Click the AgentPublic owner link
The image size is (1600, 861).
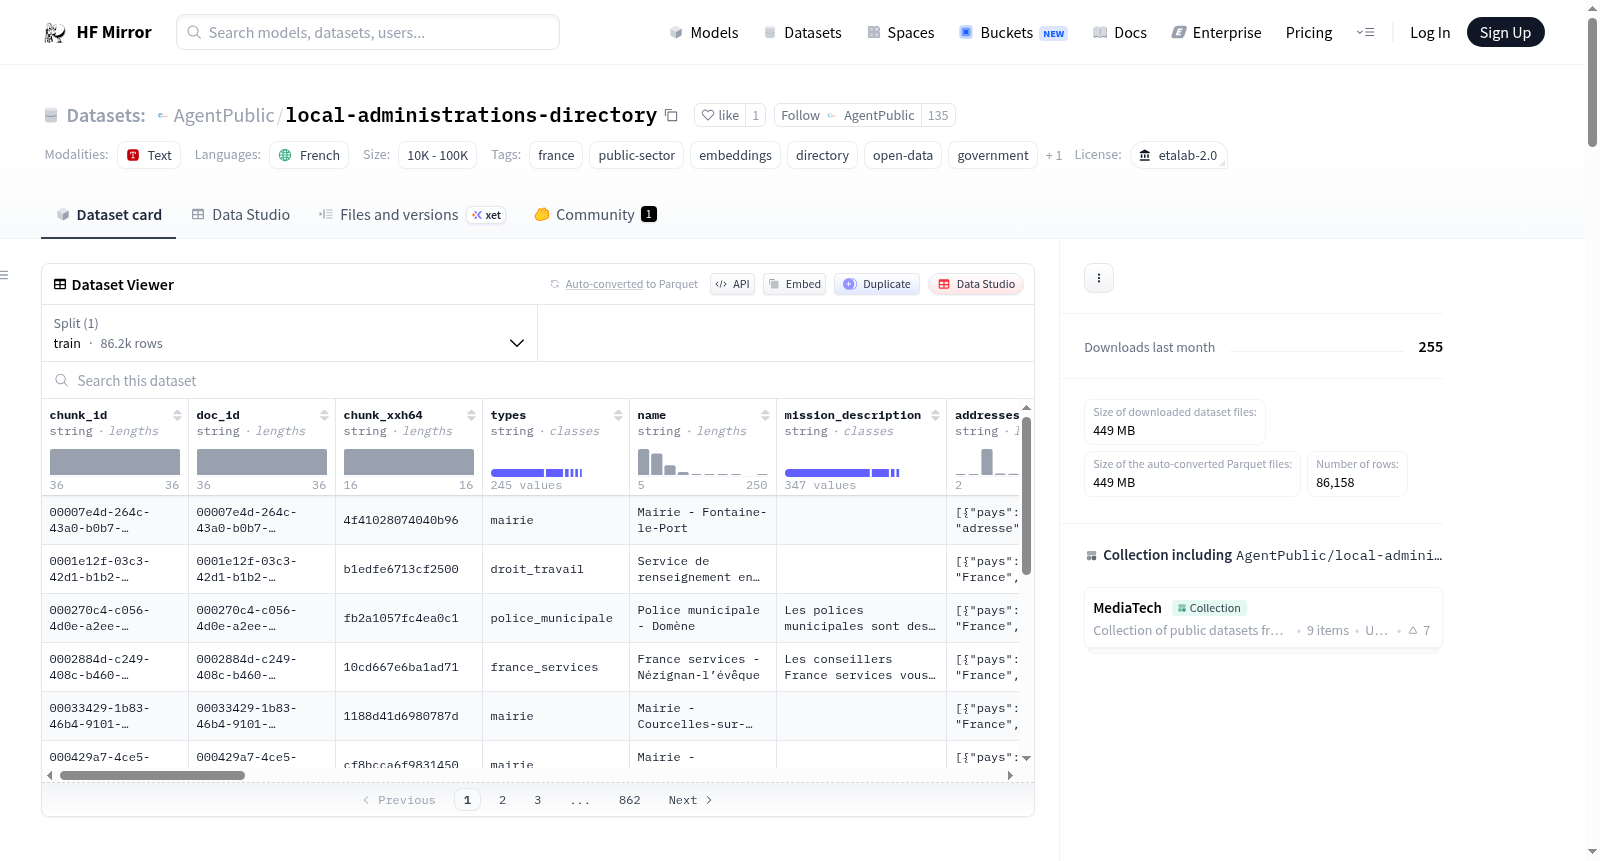click(224, 116)
